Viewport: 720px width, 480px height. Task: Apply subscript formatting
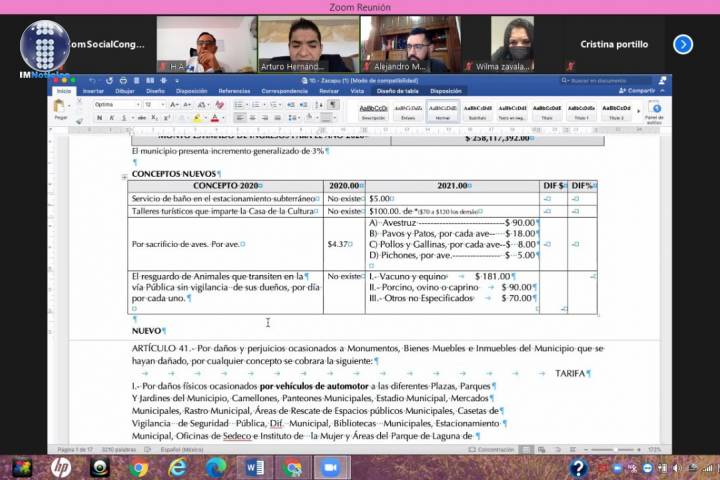tap(155, 118)
